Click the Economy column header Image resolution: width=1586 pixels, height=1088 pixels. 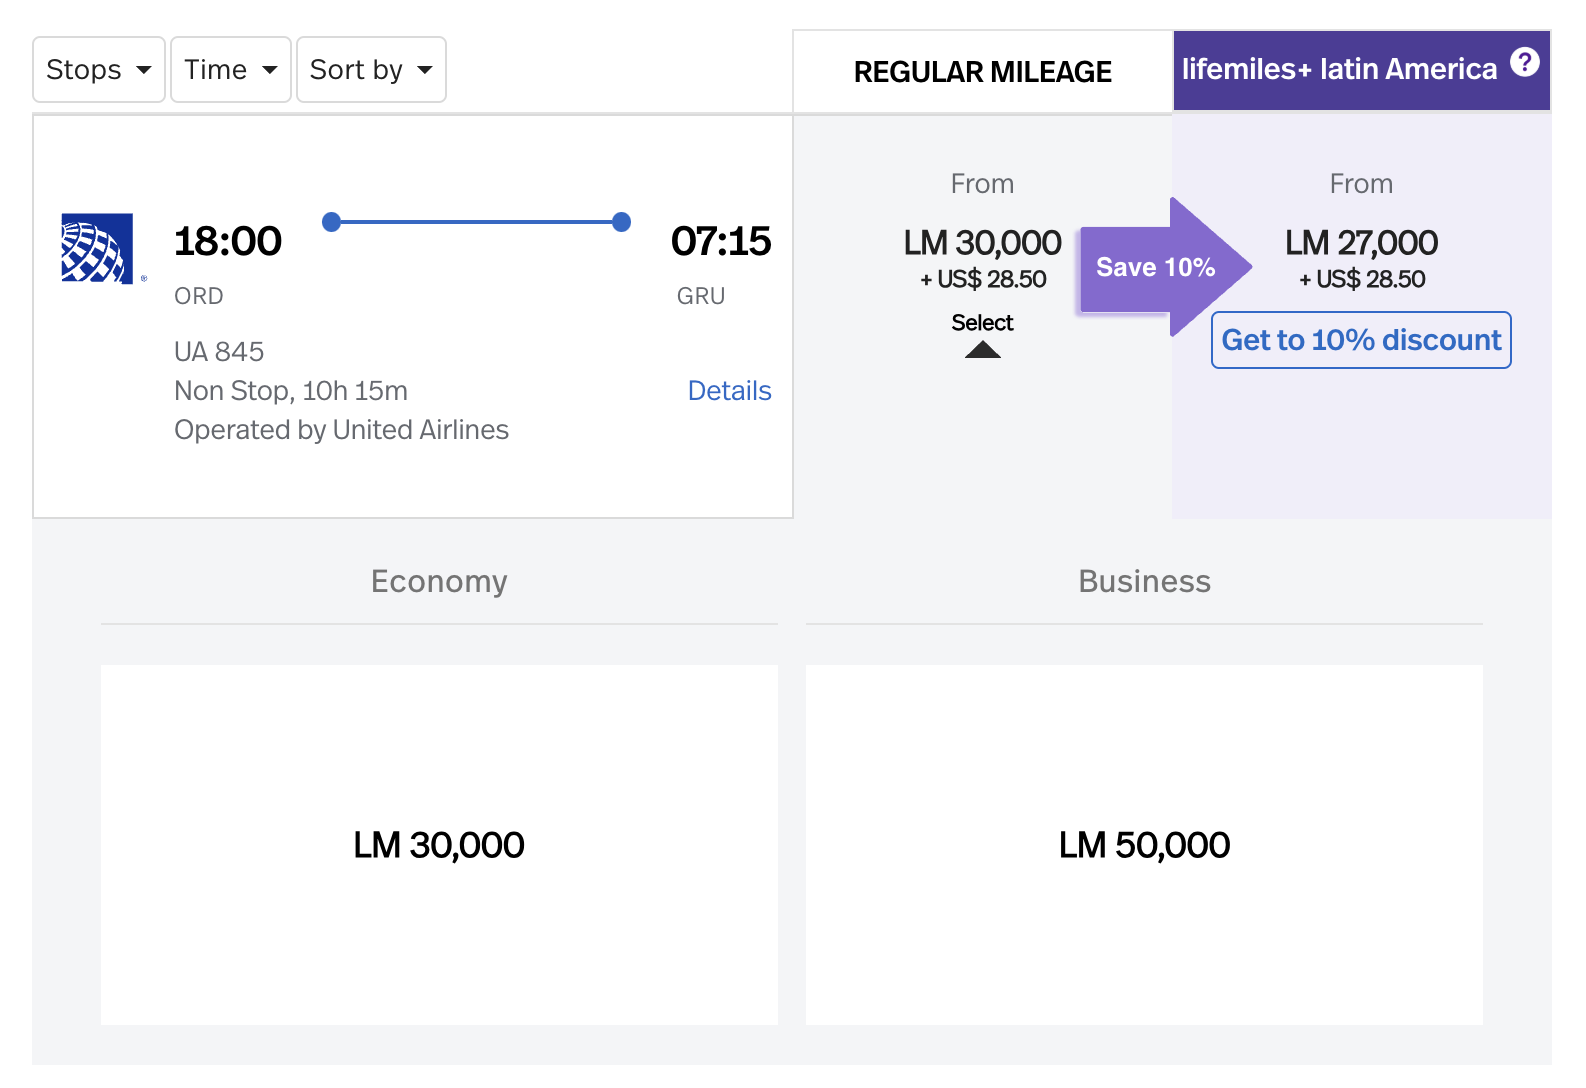[x=439, y=581]
